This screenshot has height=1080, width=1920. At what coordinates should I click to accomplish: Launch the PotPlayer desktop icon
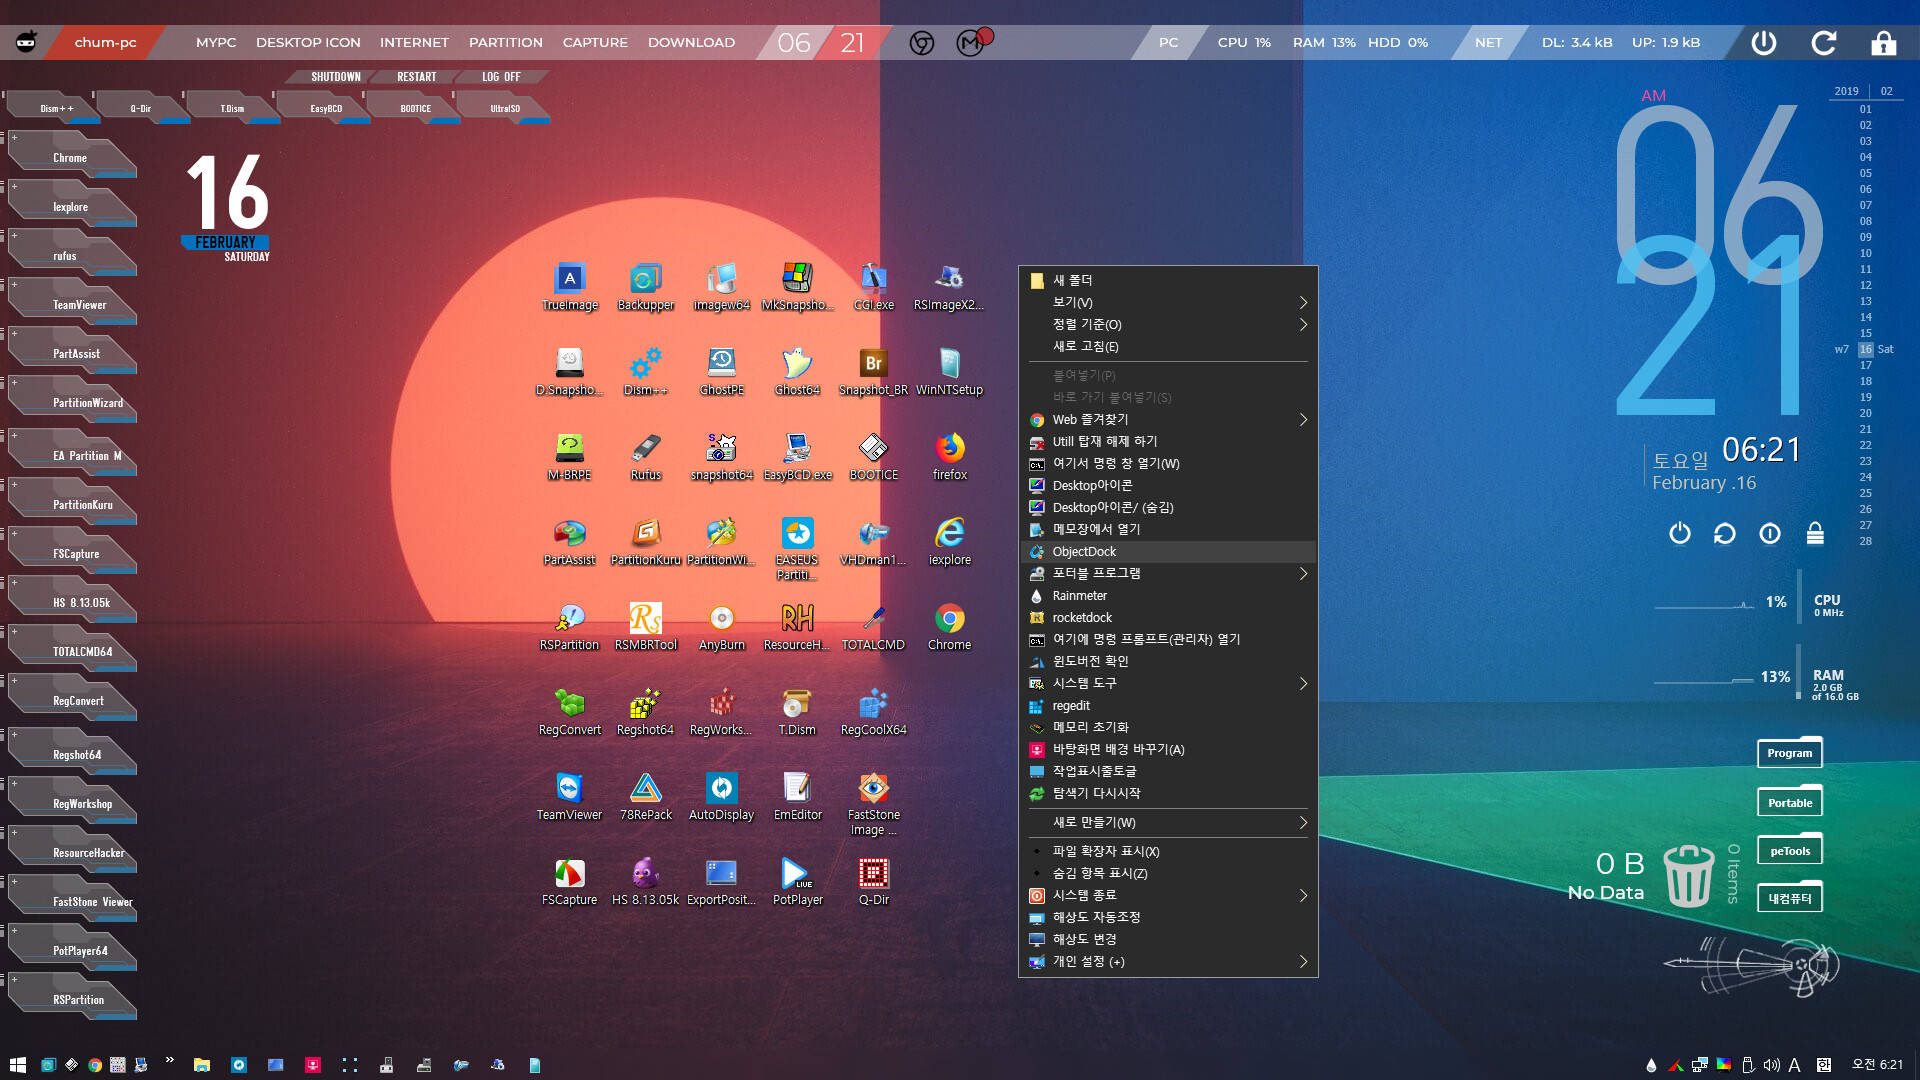797,882
